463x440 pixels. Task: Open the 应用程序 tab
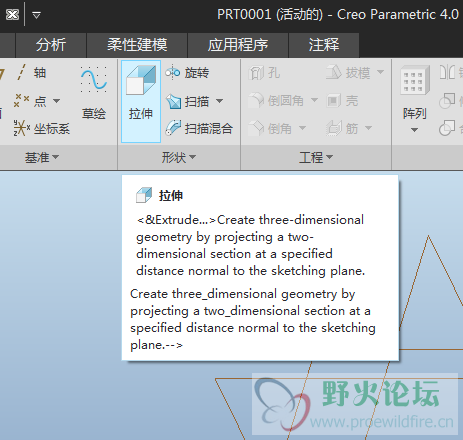coord(238,45)
